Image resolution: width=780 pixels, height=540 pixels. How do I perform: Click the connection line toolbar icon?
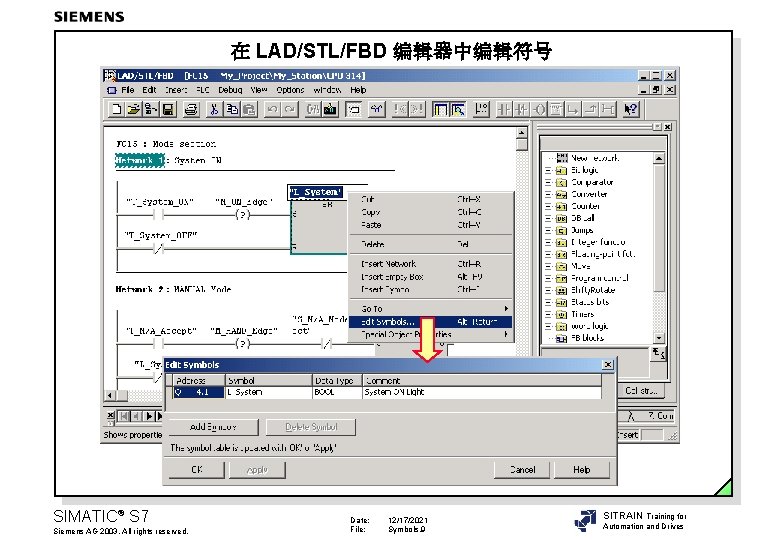click(x=608, y=109)
